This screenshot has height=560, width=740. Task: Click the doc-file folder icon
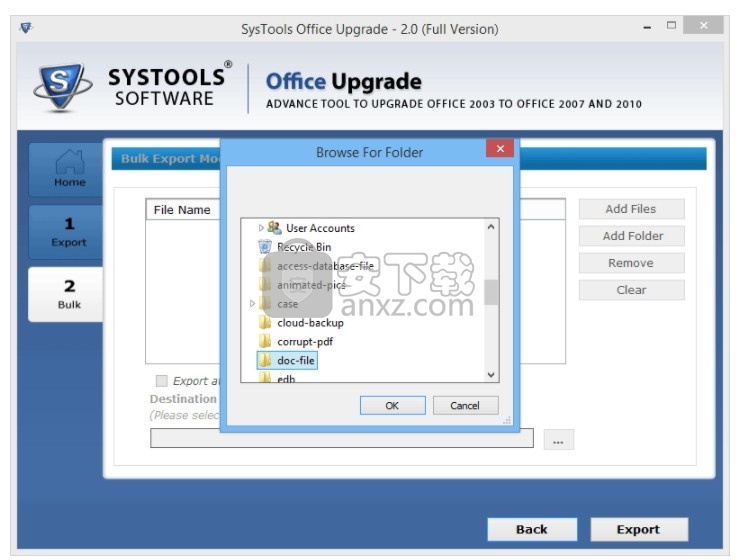point(265,360)
